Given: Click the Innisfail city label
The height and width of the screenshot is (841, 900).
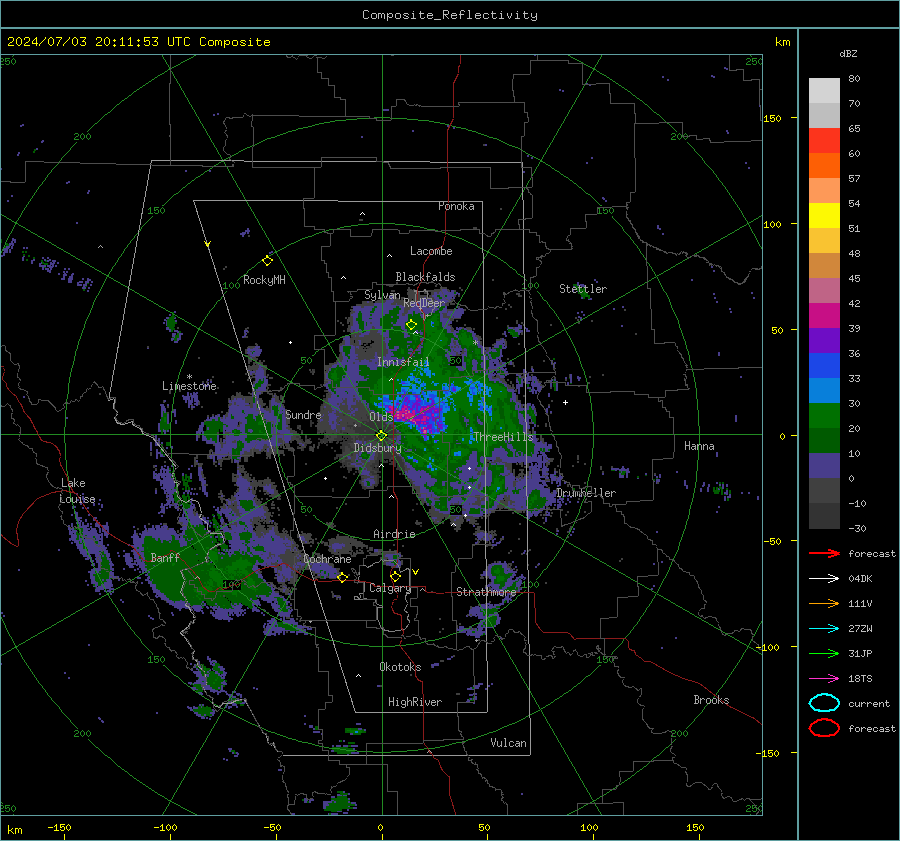Looking at the screenshot, I should click(403, 362).
